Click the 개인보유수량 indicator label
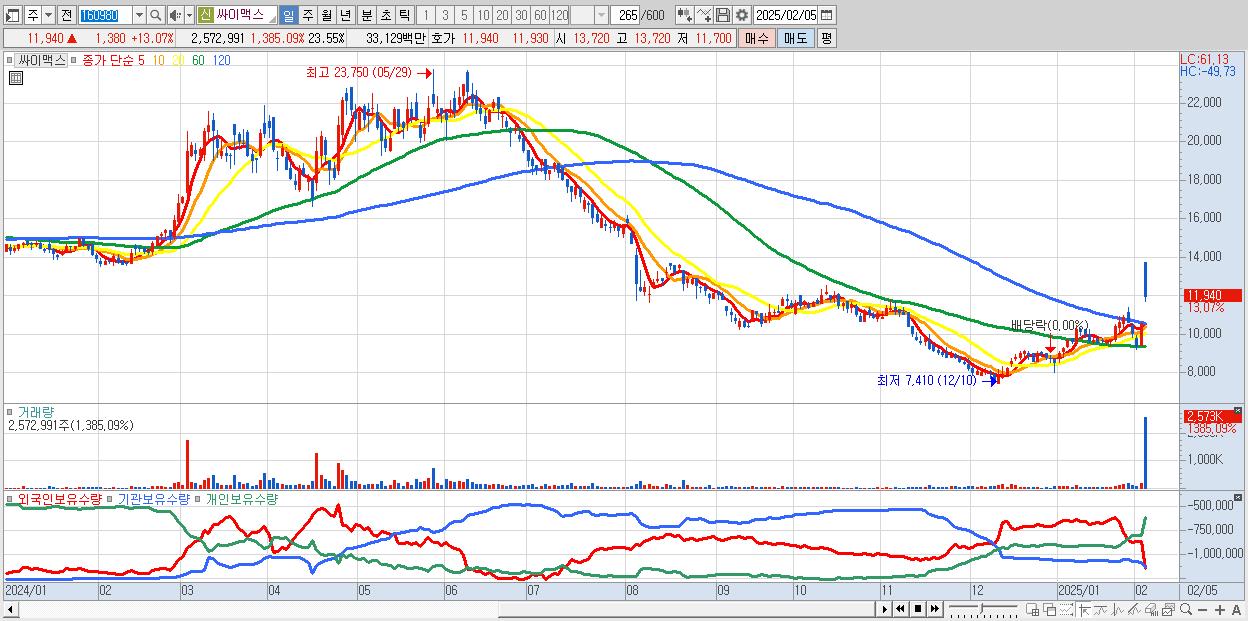Screen dimensions: 1248x621 241,498
